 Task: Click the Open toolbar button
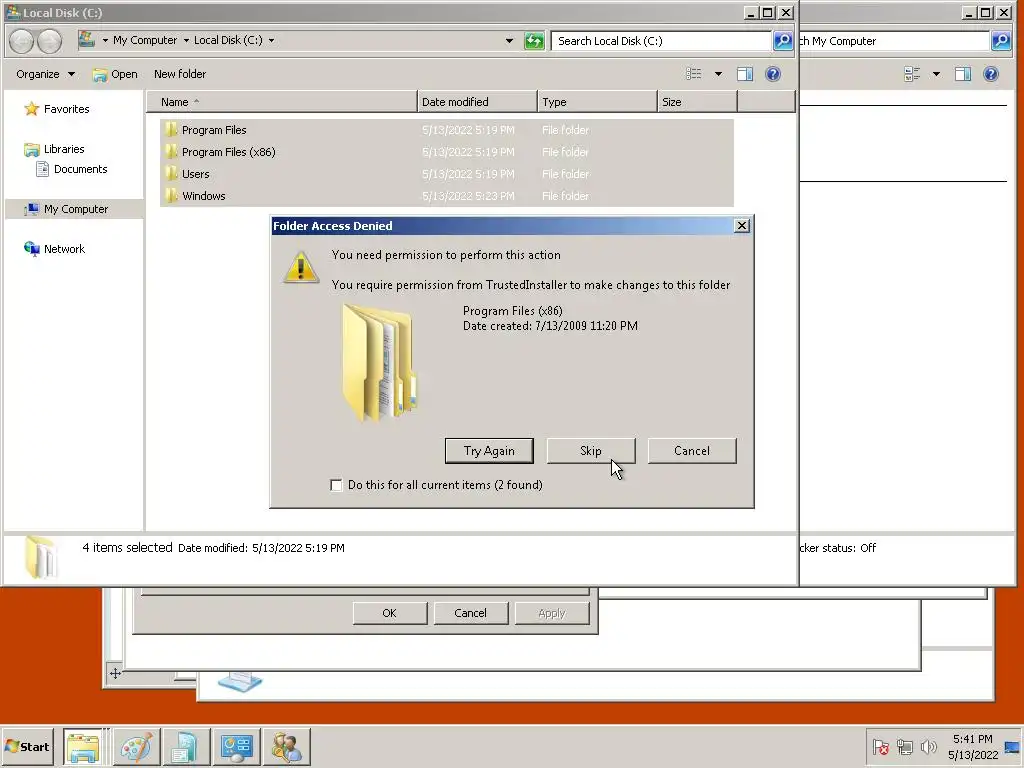[115, 74]
